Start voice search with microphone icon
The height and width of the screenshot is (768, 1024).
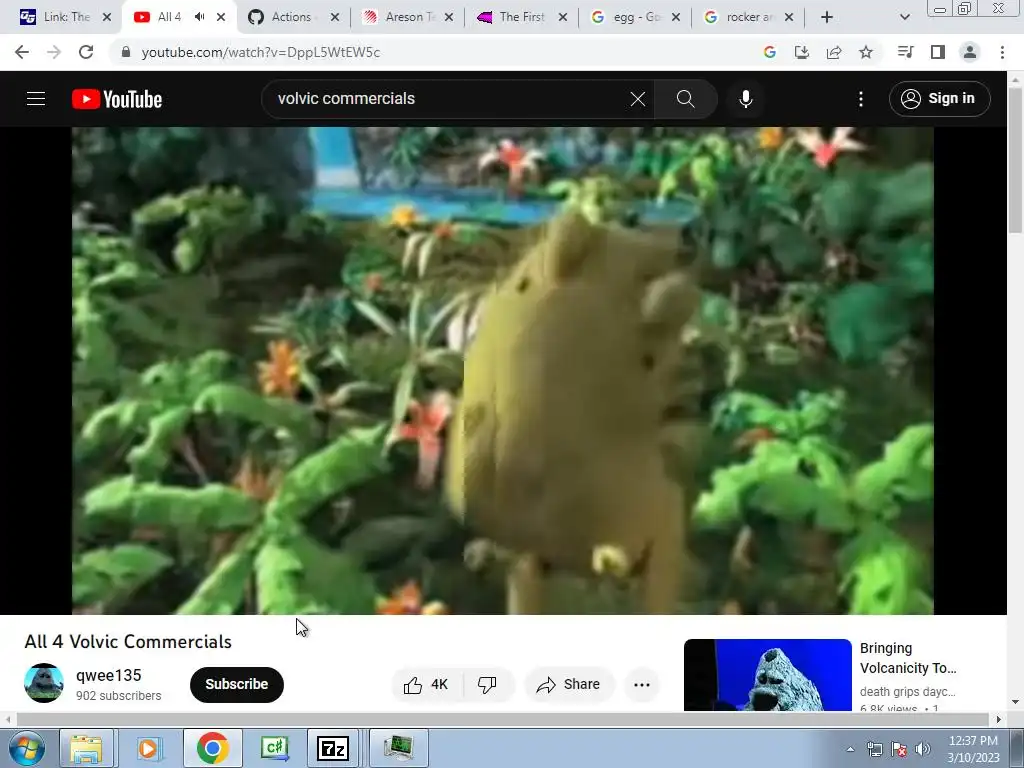(745, 99)
